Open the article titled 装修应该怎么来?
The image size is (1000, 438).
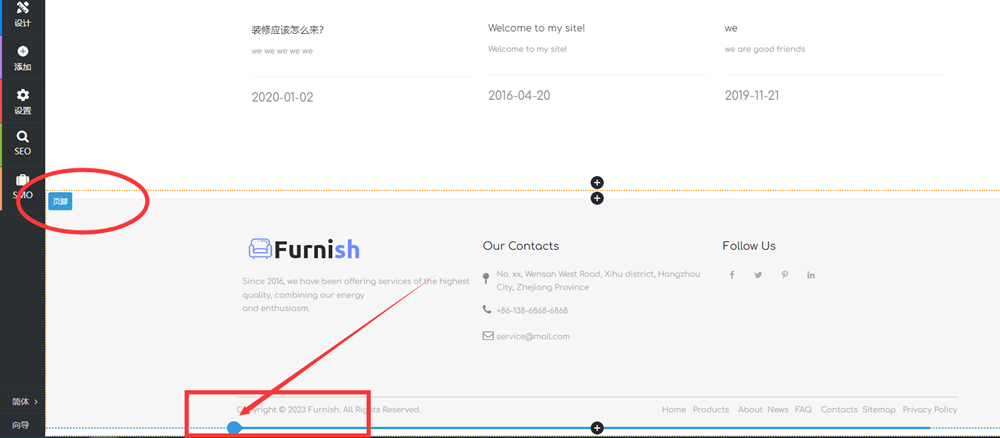[x=287, y=30]
